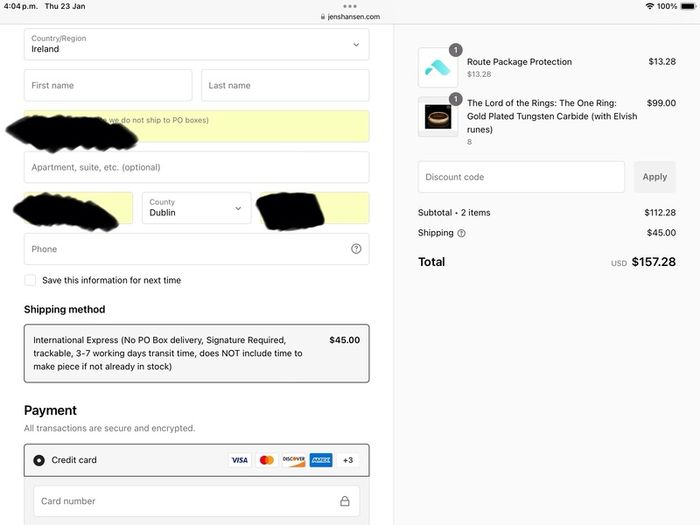This screenshot has width=700, height=525.
Task: Click the jenshansen.com address bar
Action: point(350,17)
